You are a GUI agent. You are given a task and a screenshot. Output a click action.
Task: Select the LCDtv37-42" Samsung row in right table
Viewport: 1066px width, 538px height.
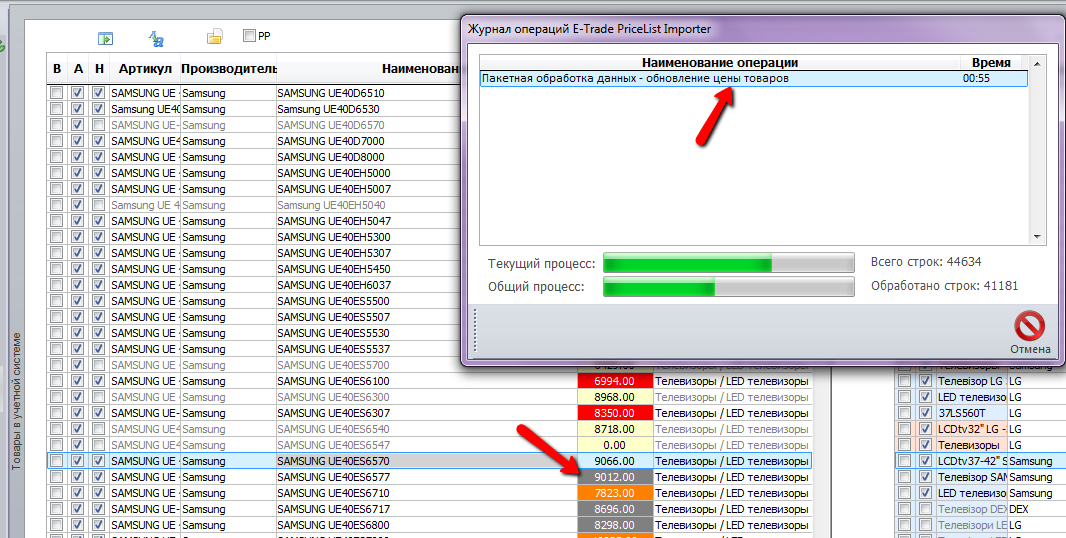(x=980, y=461)
